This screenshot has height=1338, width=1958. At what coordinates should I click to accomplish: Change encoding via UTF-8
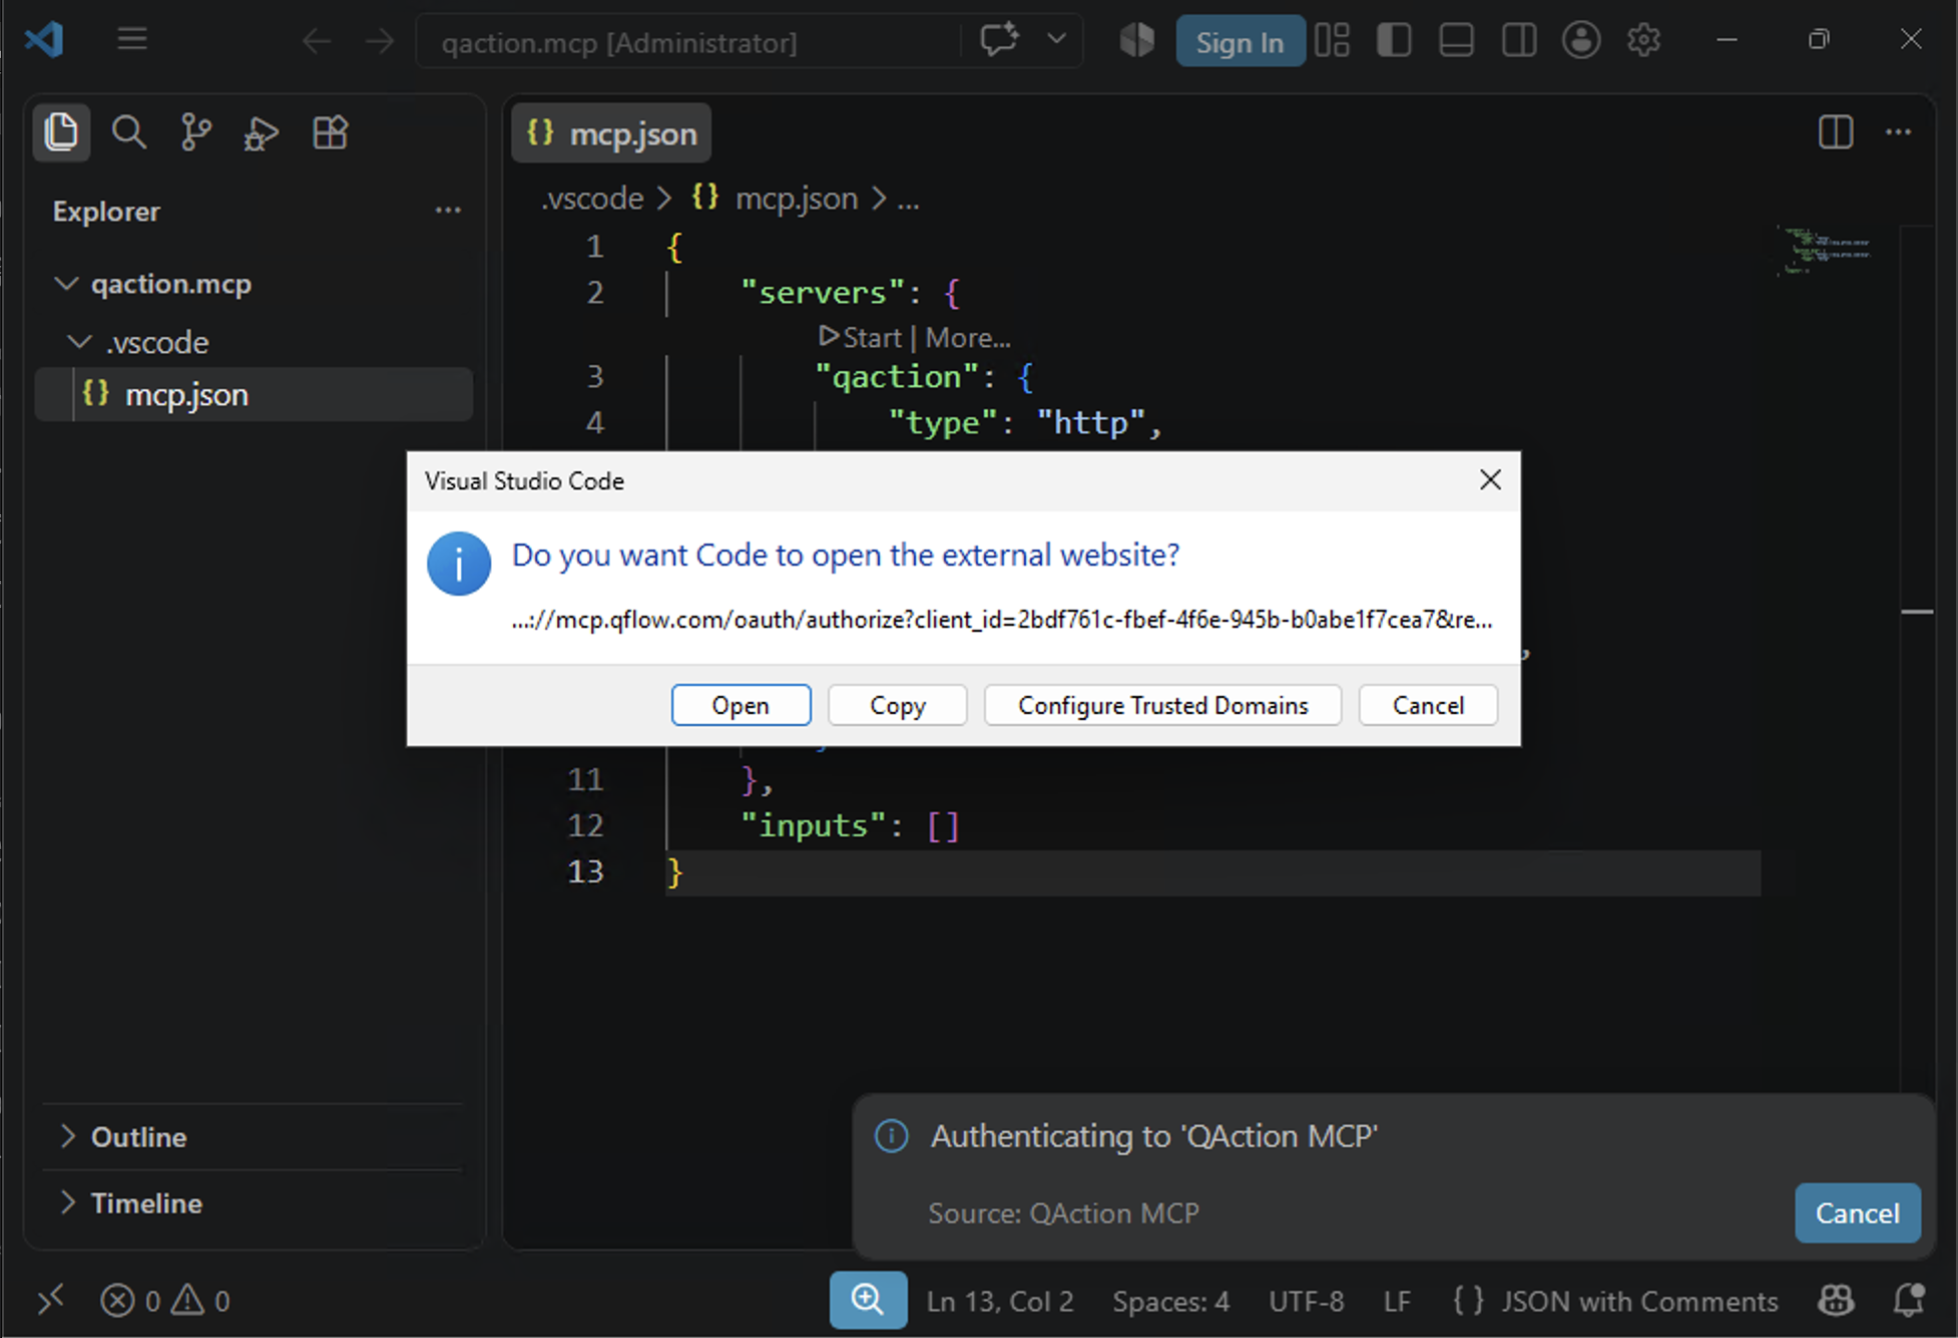(x=1306, y=1301)
